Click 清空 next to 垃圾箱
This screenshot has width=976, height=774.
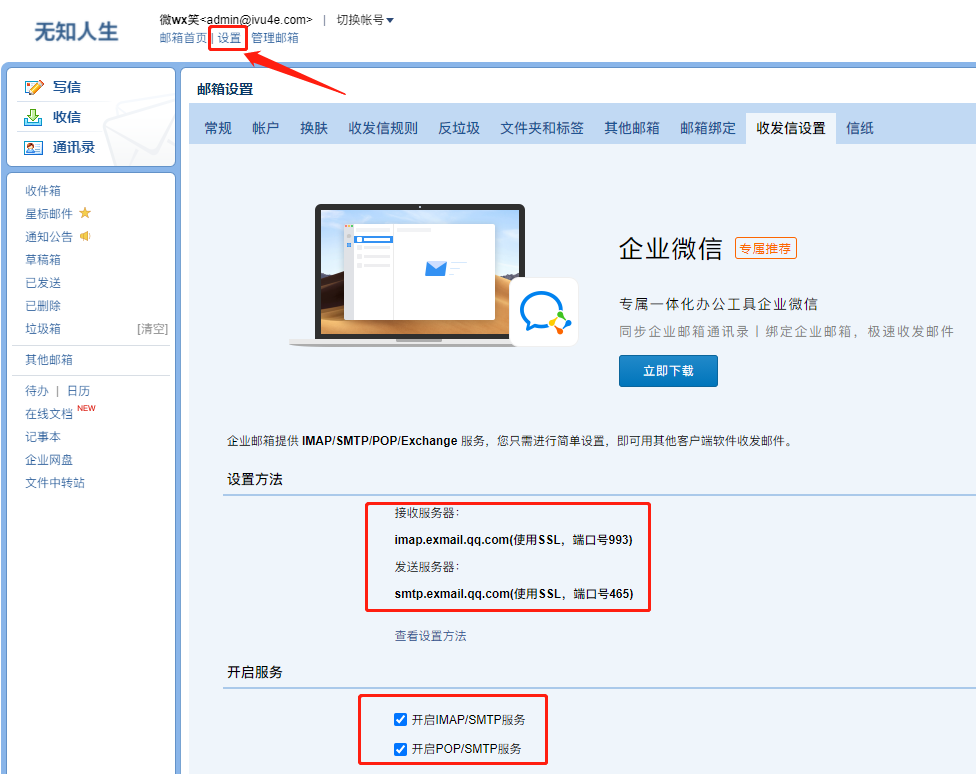152,329
